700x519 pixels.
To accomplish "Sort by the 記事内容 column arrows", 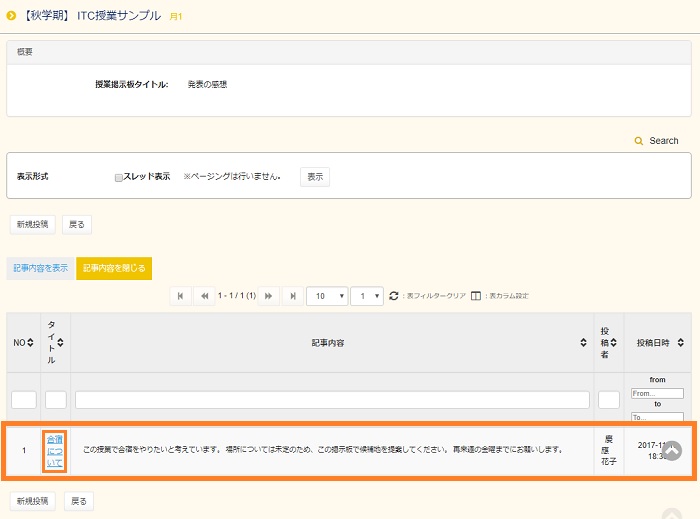I will point(583,343).
